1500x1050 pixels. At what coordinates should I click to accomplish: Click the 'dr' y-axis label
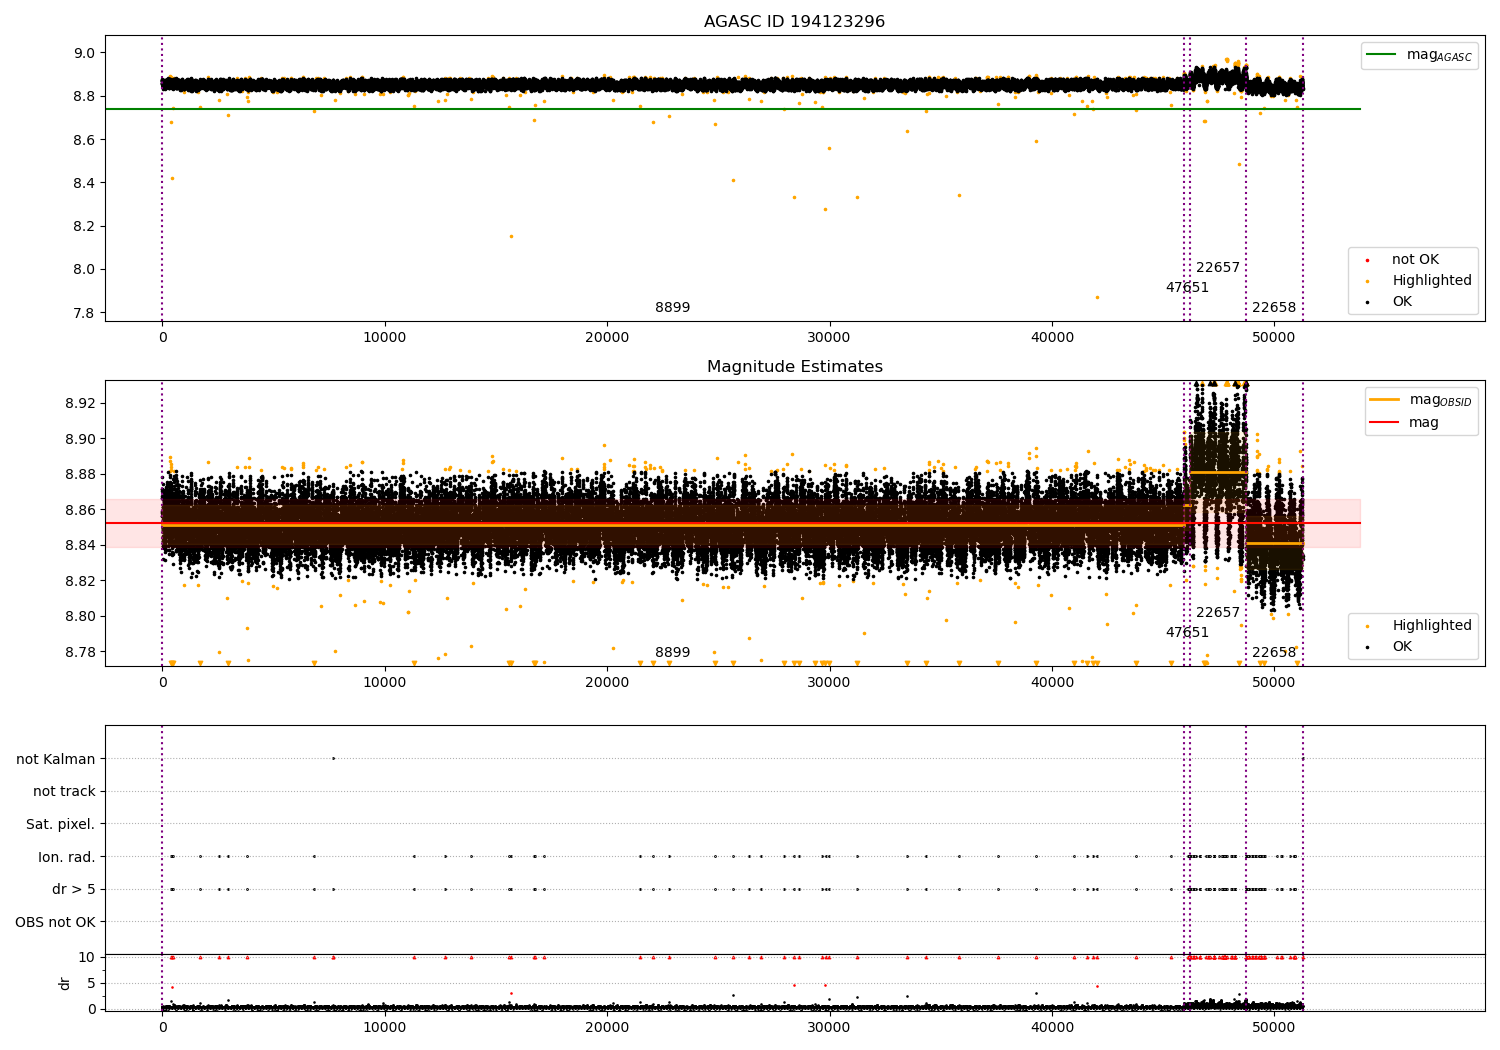pyautogui.click(x=65, y=983)
